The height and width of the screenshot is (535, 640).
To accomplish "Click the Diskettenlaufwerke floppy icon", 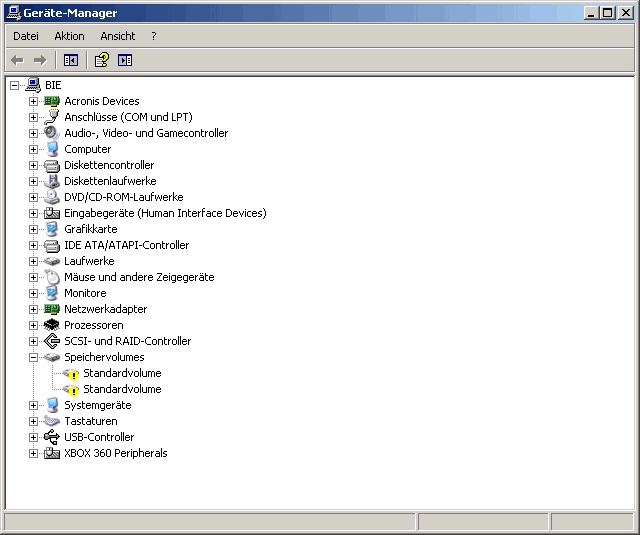I will coord(52,181).
